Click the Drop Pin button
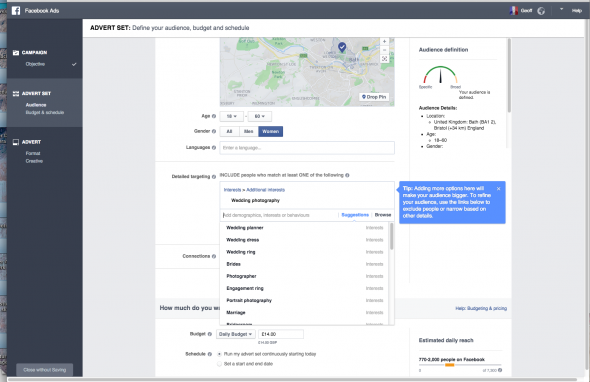This screenshot has height=382, width=590. click(374, 97)
